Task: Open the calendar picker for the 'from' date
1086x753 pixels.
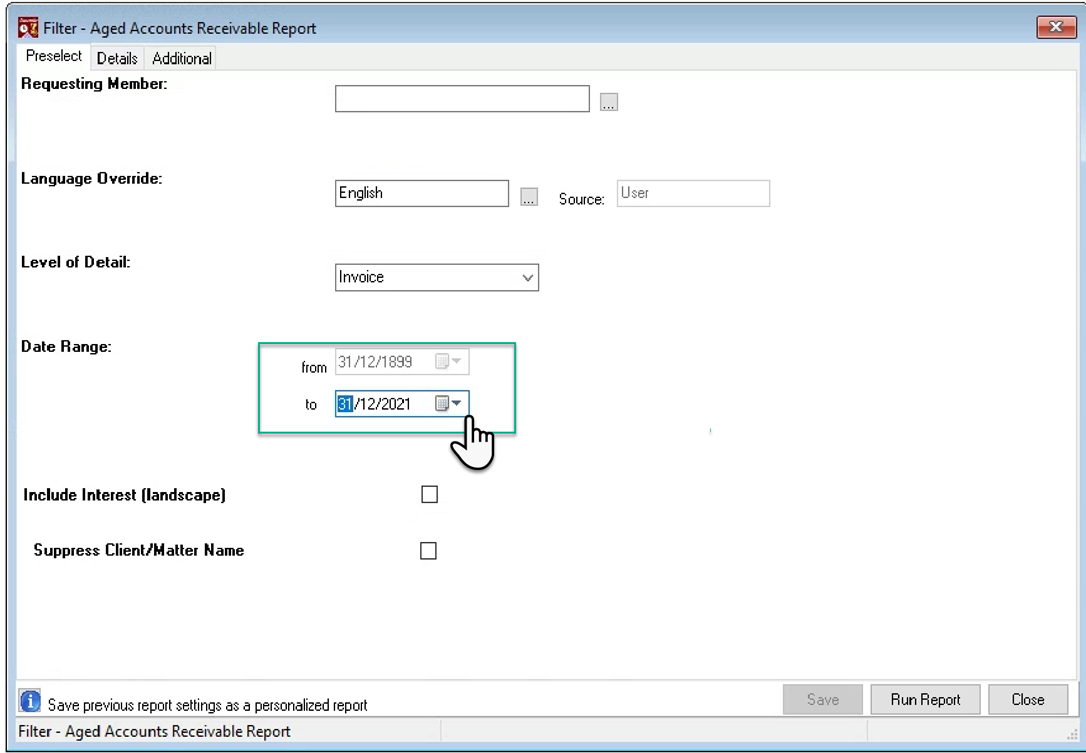Action: [449, 362]
